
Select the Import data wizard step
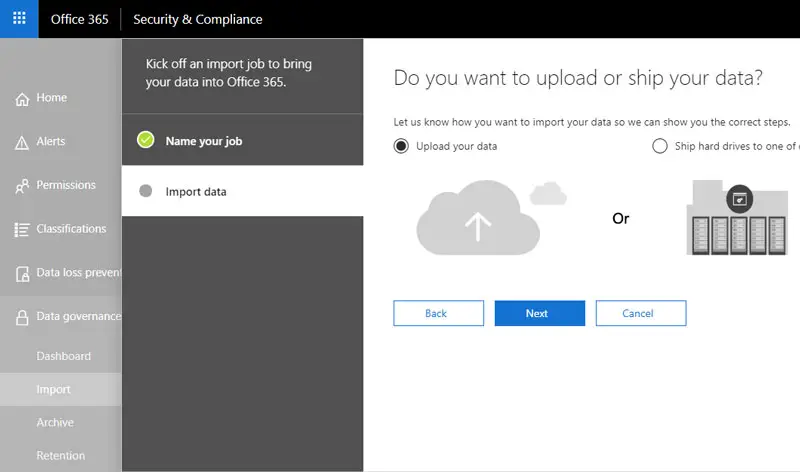tap(196, 191)
